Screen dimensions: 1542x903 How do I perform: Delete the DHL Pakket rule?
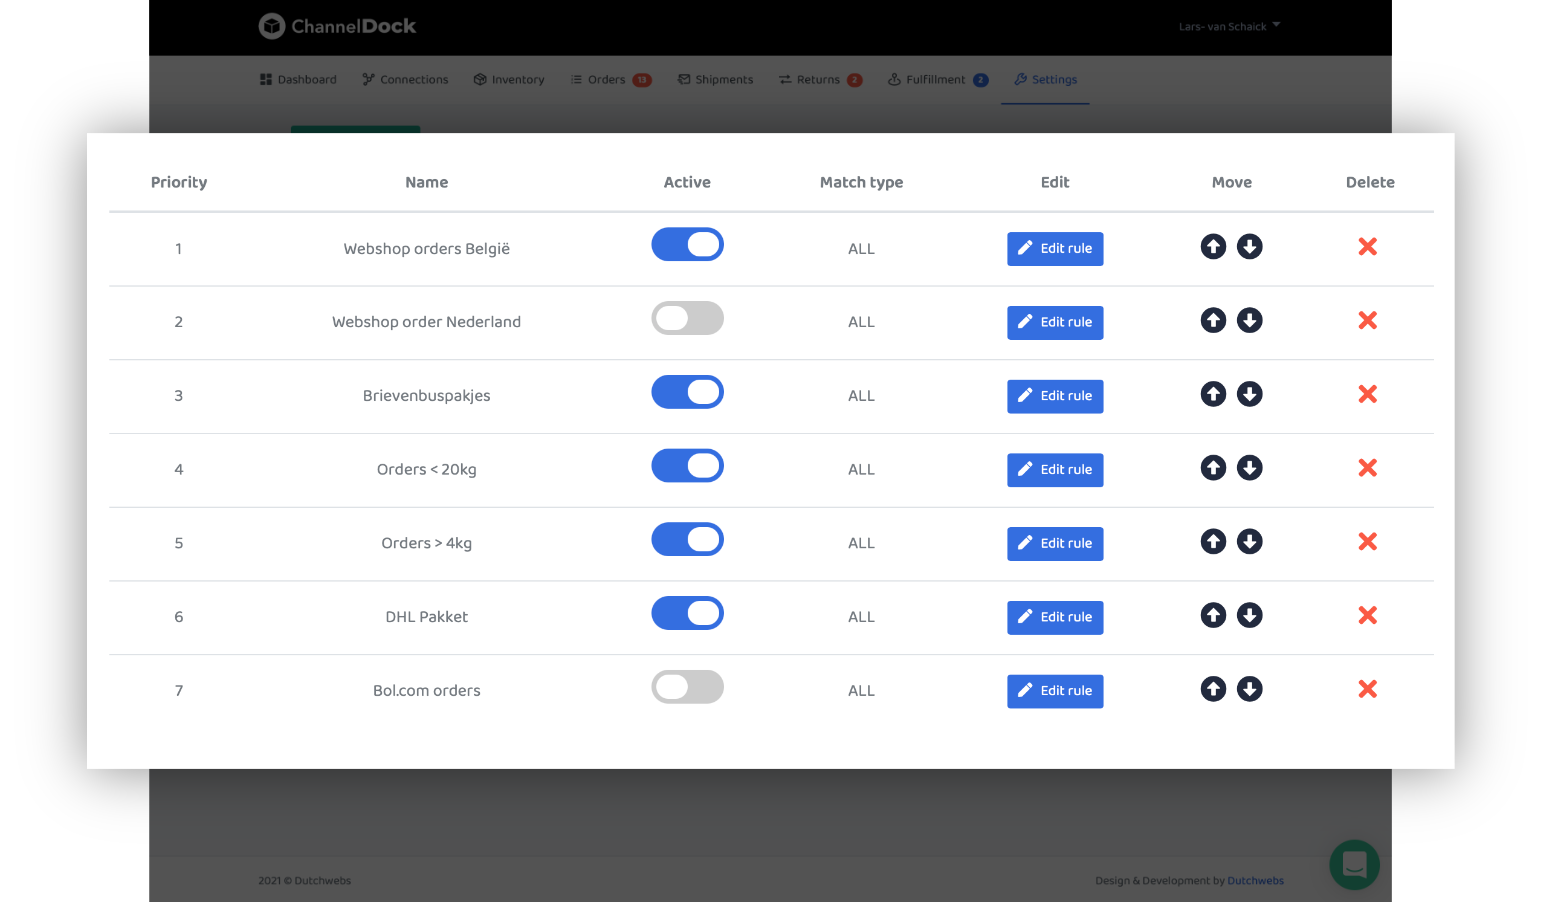click(x=1367, y=615)
